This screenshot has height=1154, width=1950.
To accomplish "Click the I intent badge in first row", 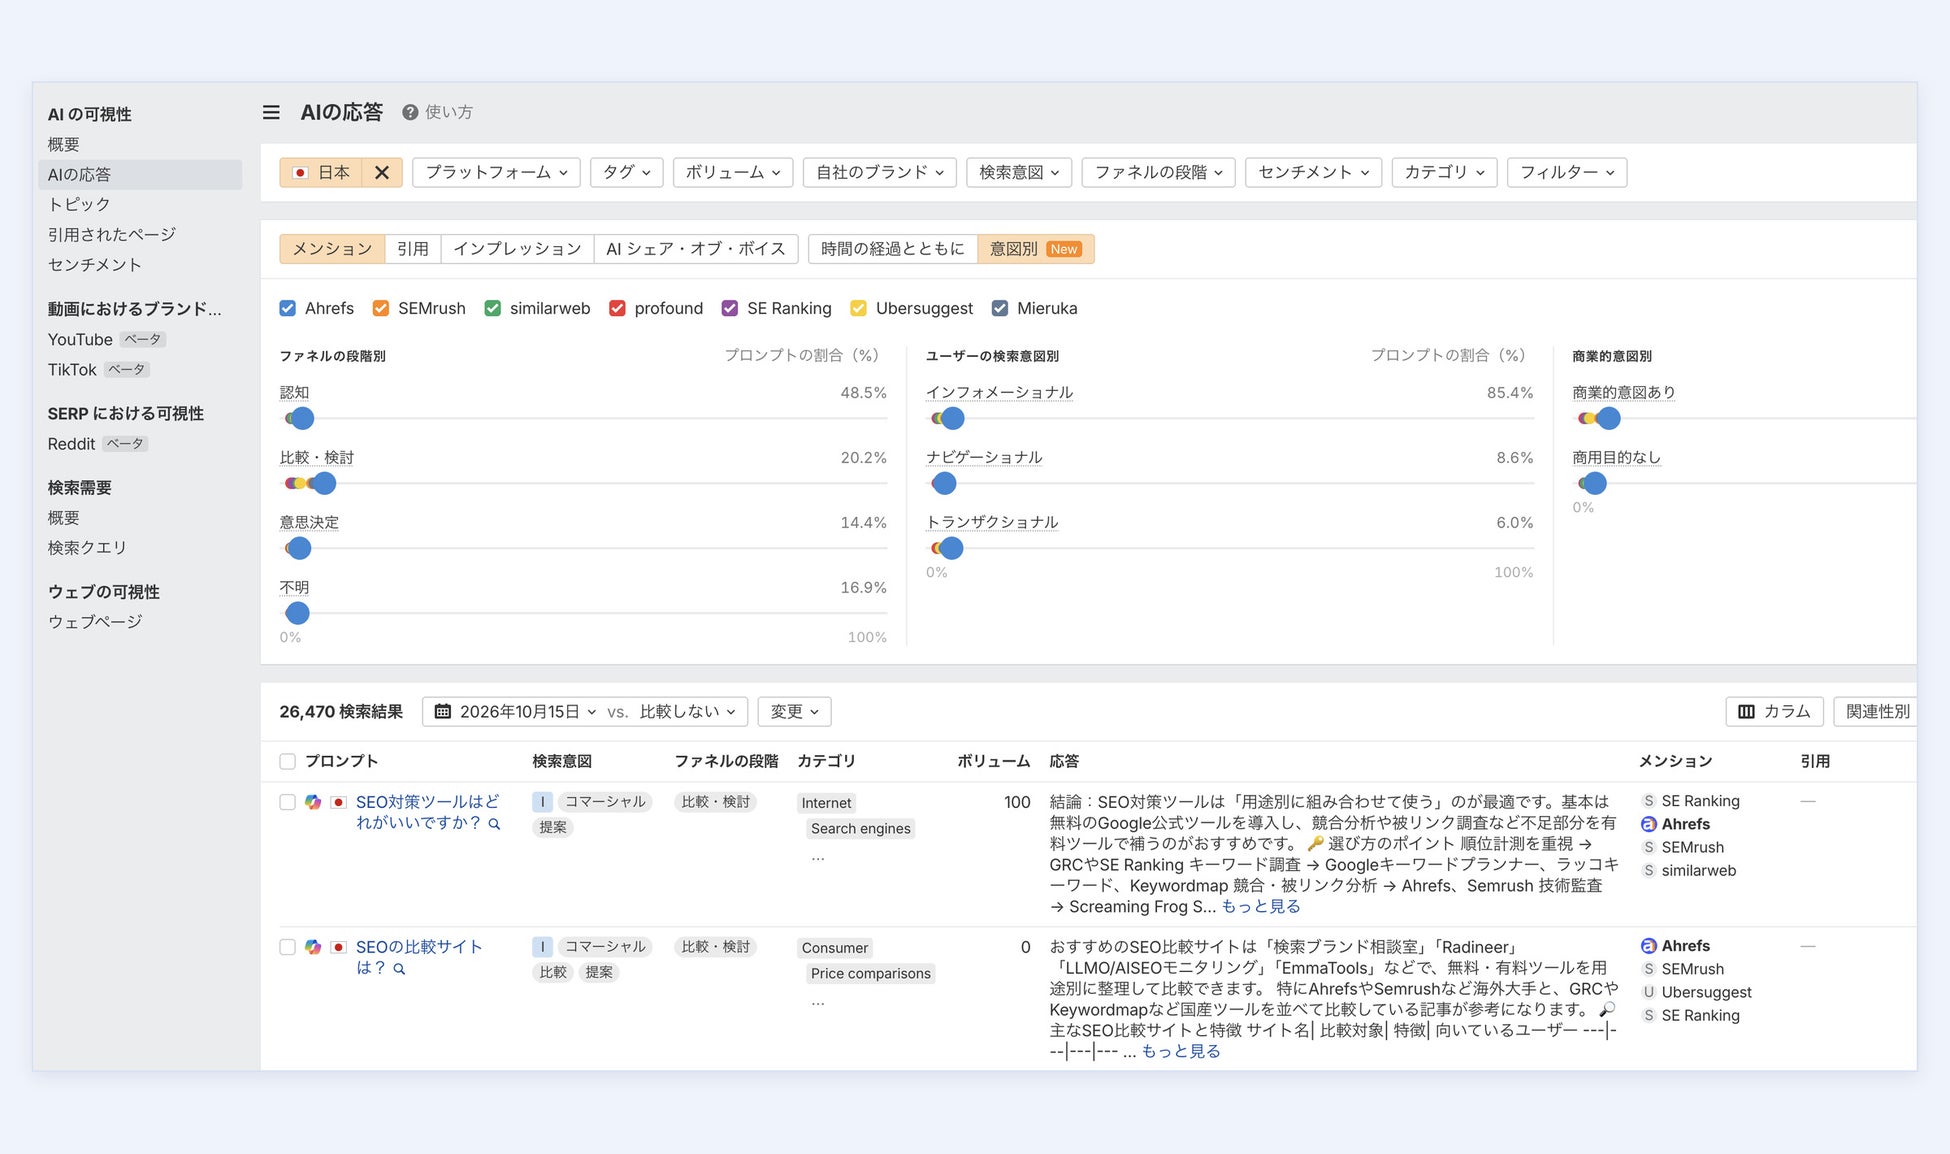I will [x=542, y=802].
